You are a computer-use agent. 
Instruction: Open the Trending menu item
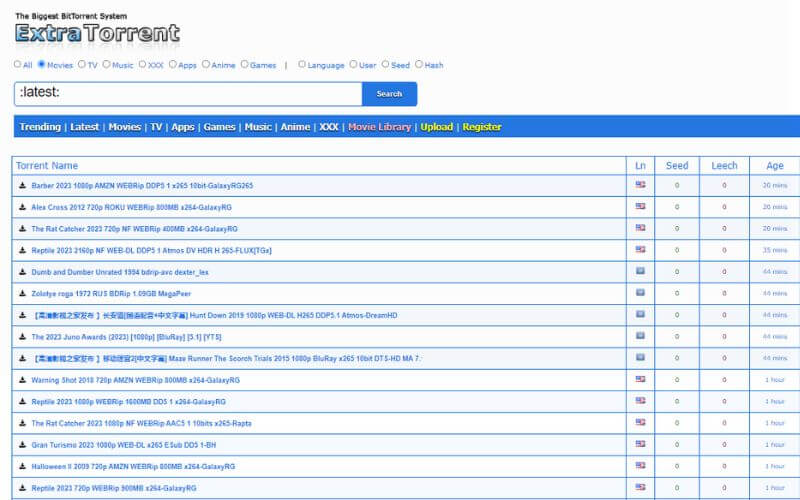click(40, 127)
